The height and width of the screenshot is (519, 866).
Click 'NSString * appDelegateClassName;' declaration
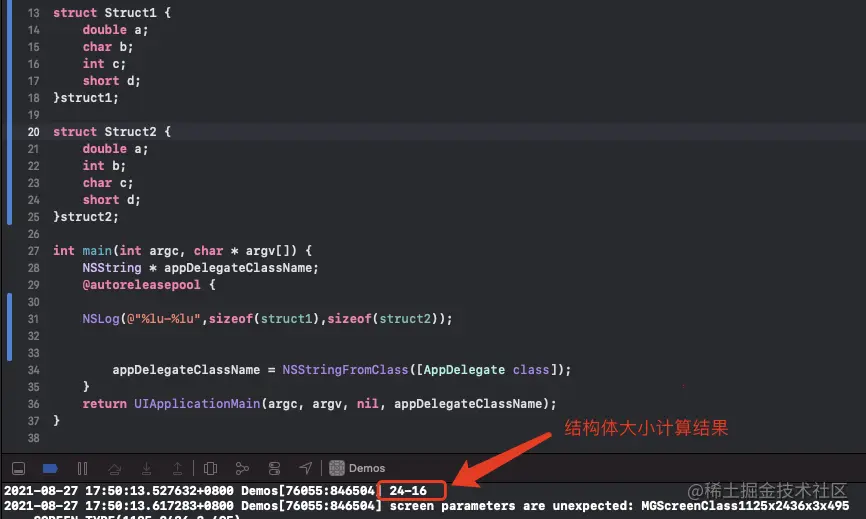200,268
